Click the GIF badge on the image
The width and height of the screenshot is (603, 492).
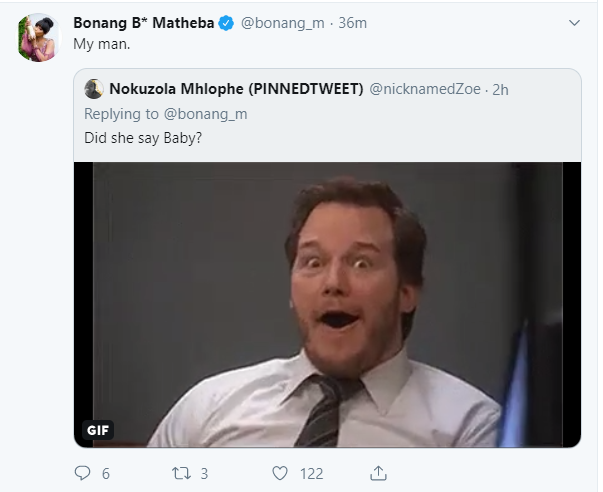pyautogui.click(x=98, y=430)
